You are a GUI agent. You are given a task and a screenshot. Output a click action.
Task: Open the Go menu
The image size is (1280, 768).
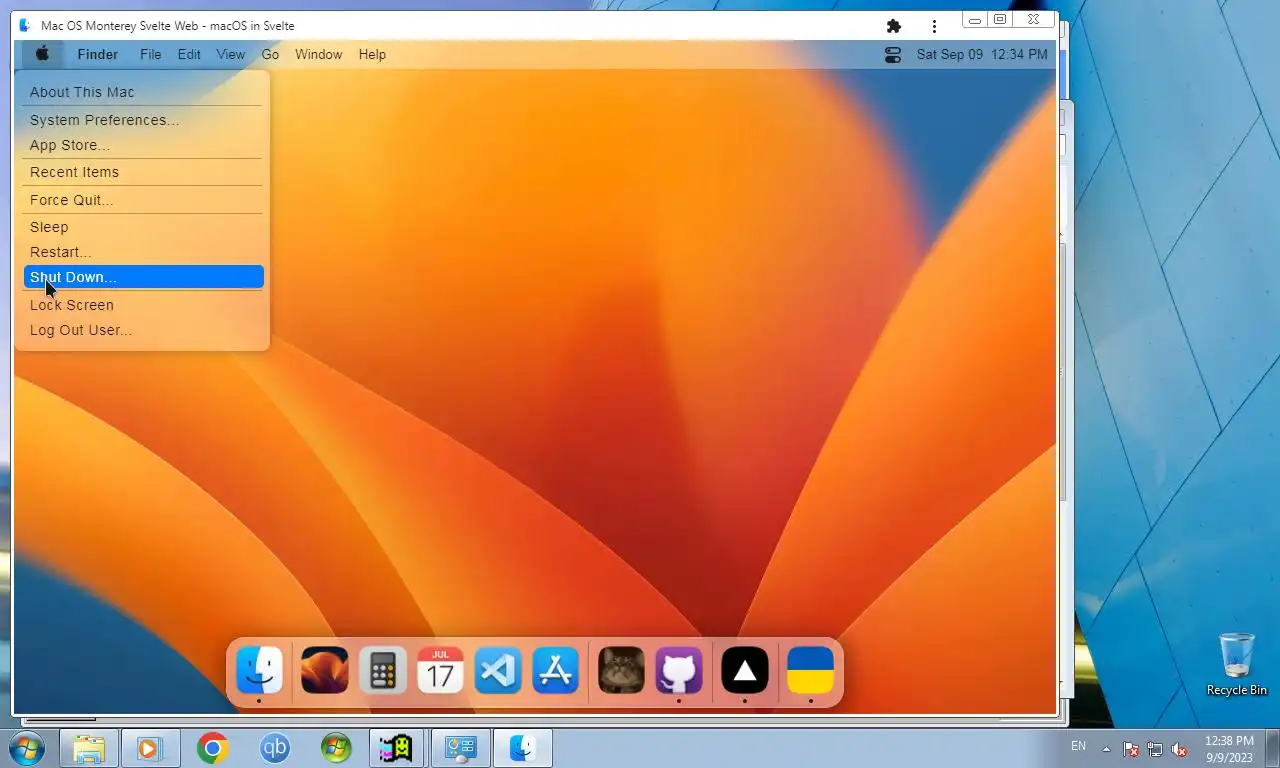[x=270, y=54]
